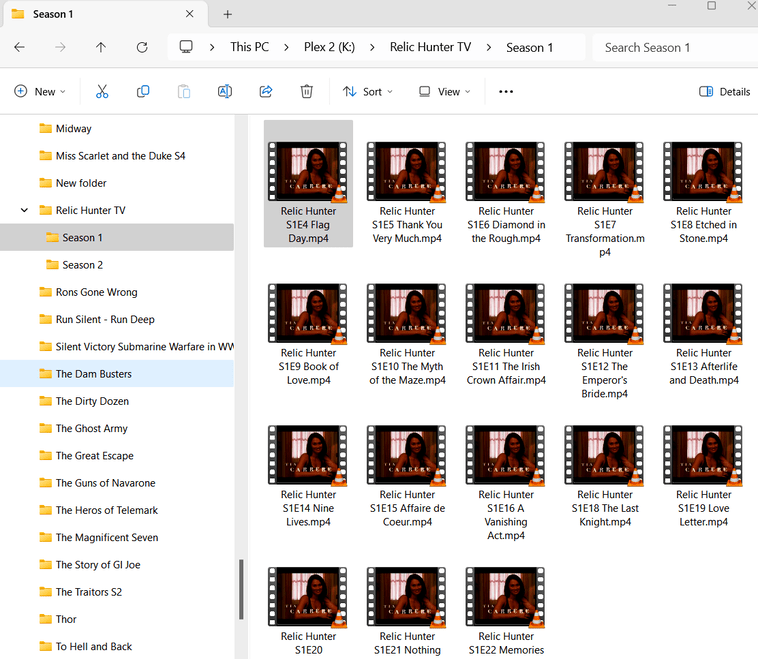Select The Dam Busters folder
This screenshot has height=659, width=758.
tap(117, 374)
